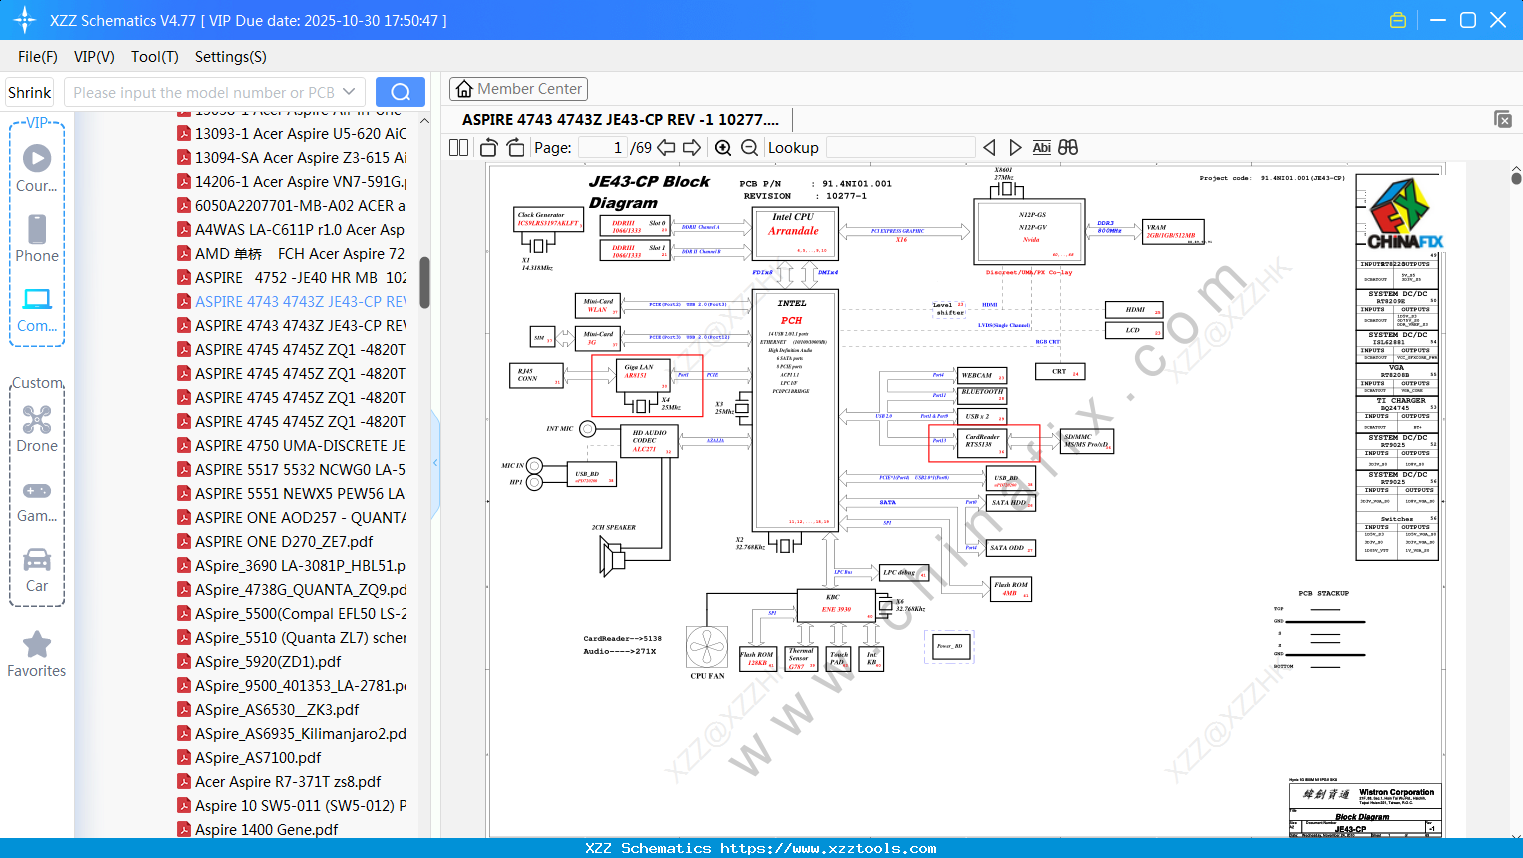Jump to next lookup result triangle

click(1015, 147)
